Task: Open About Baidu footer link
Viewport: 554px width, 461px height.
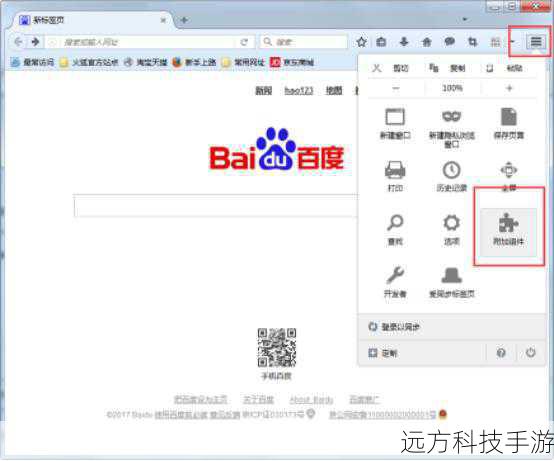Action: tap(311, 399)
